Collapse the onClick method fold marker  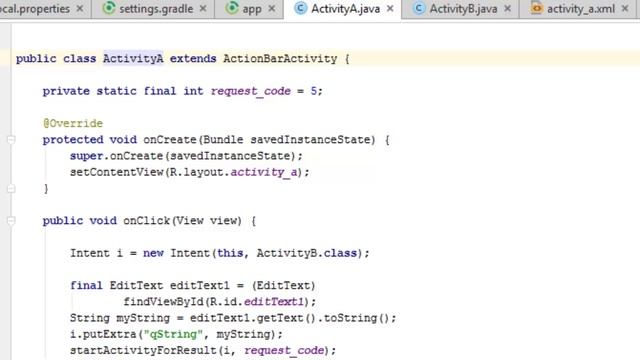11,221
